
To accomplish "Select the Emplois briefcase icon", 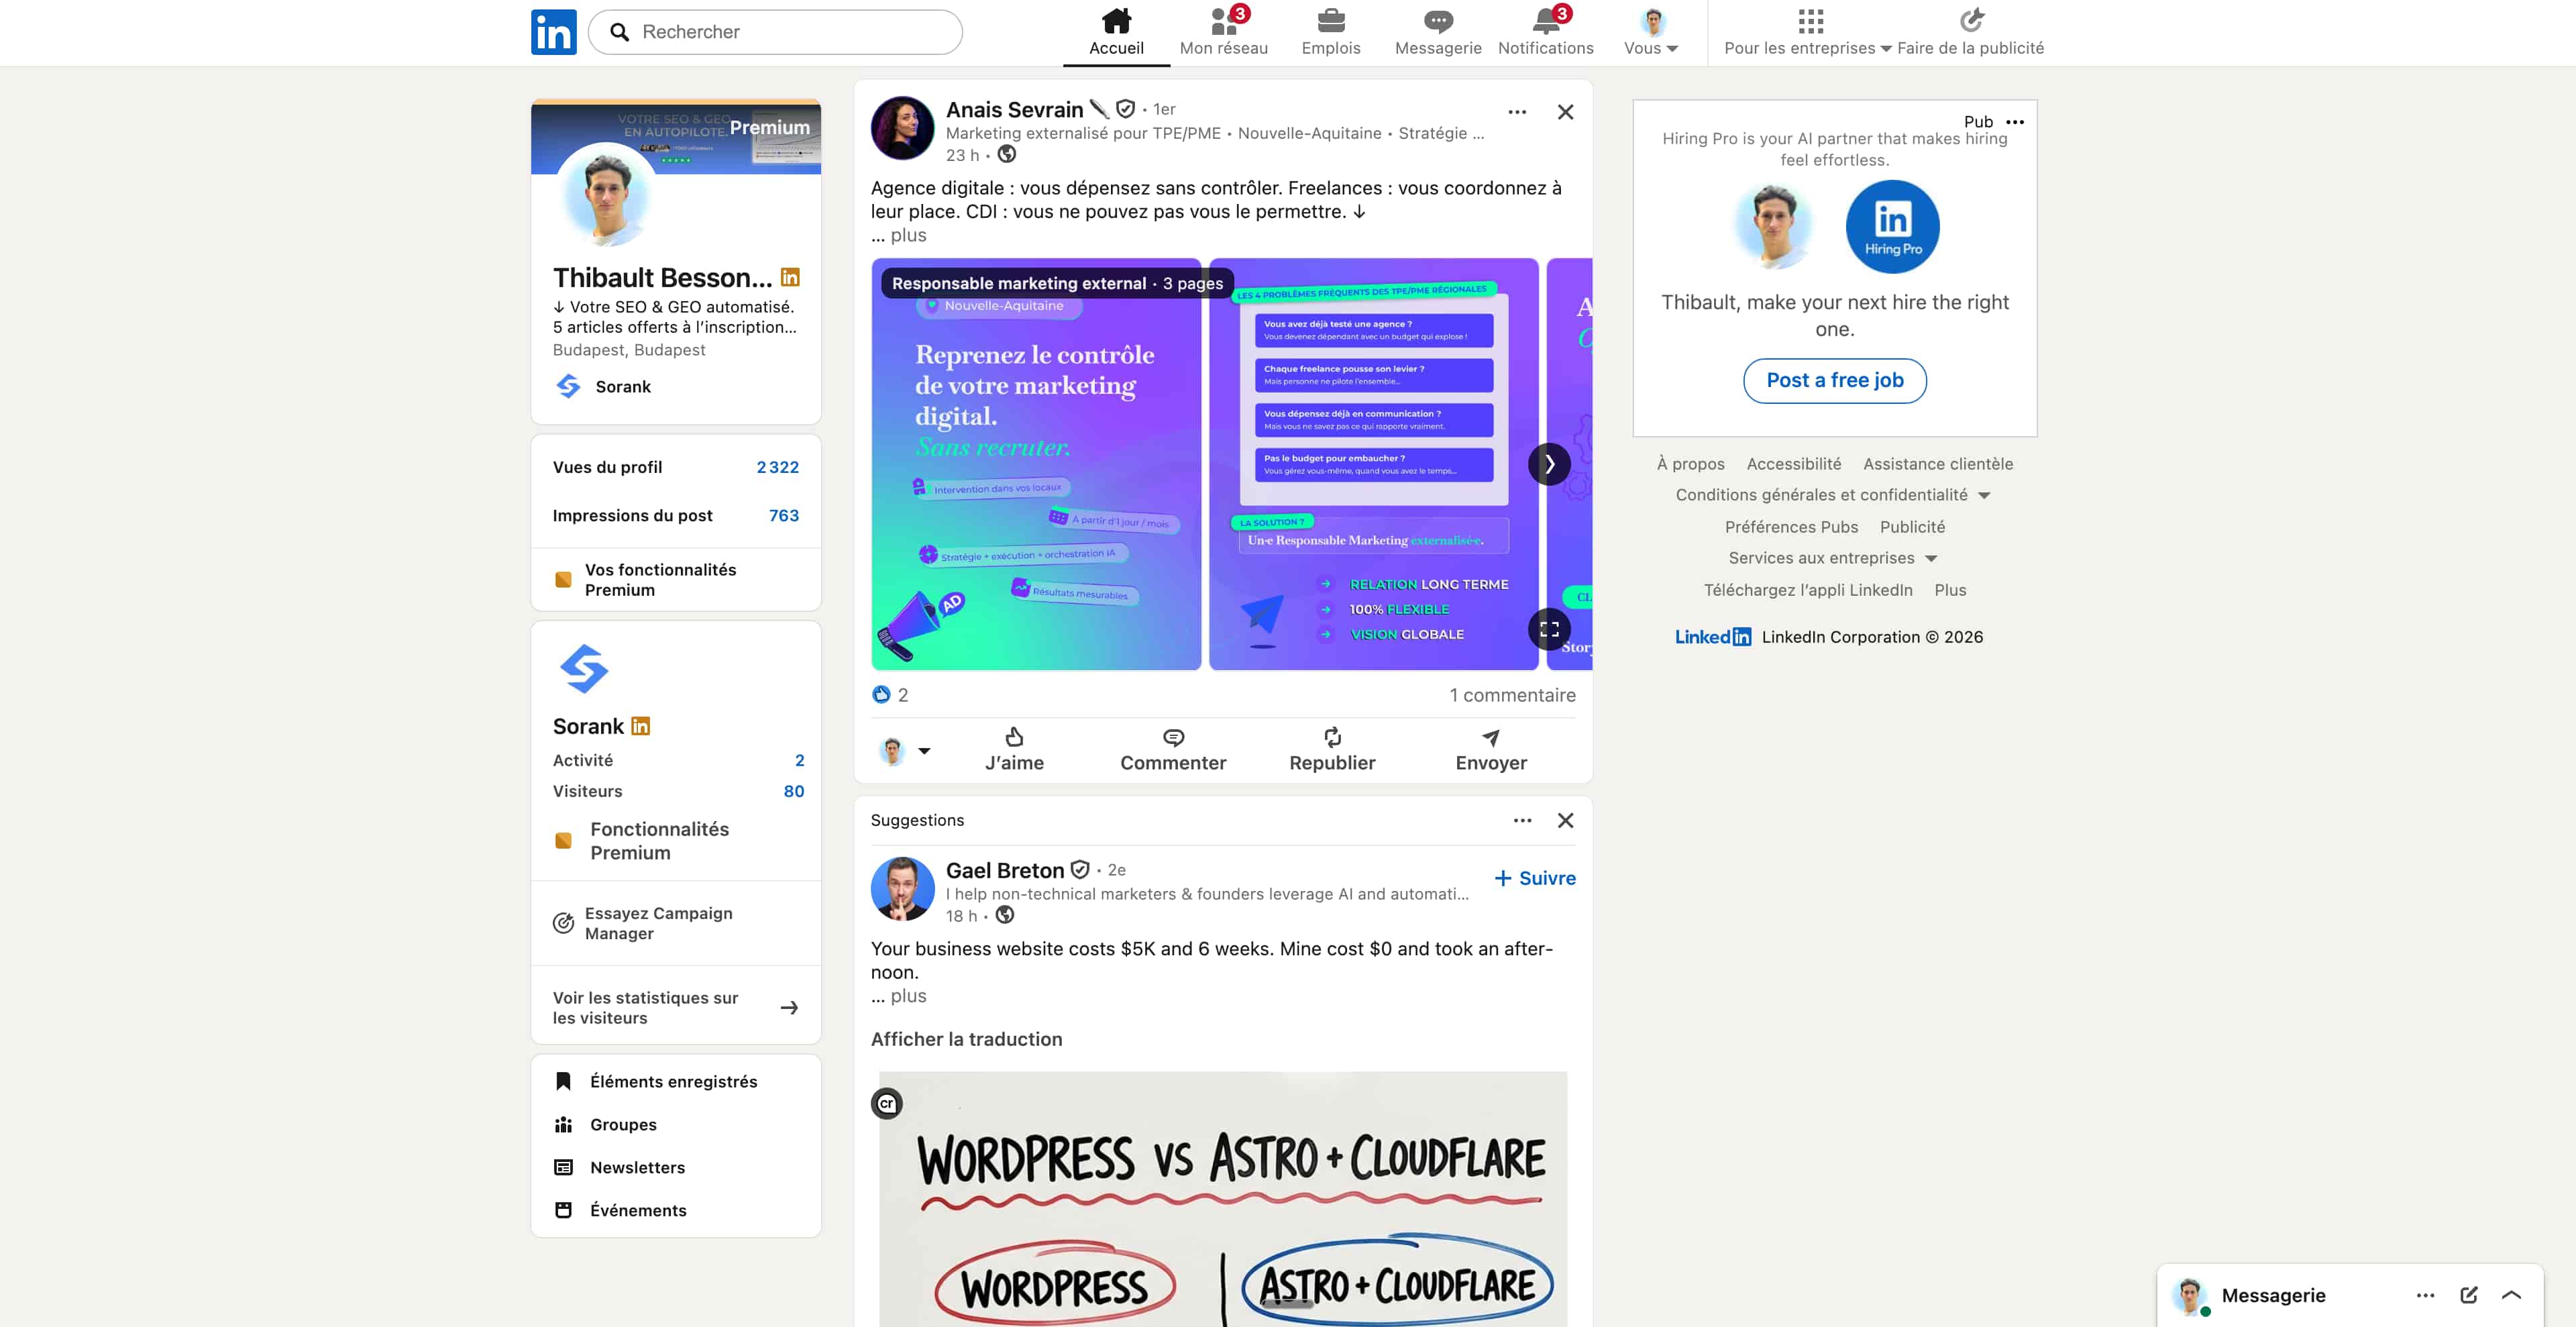I will click(x=1331, y=20).
